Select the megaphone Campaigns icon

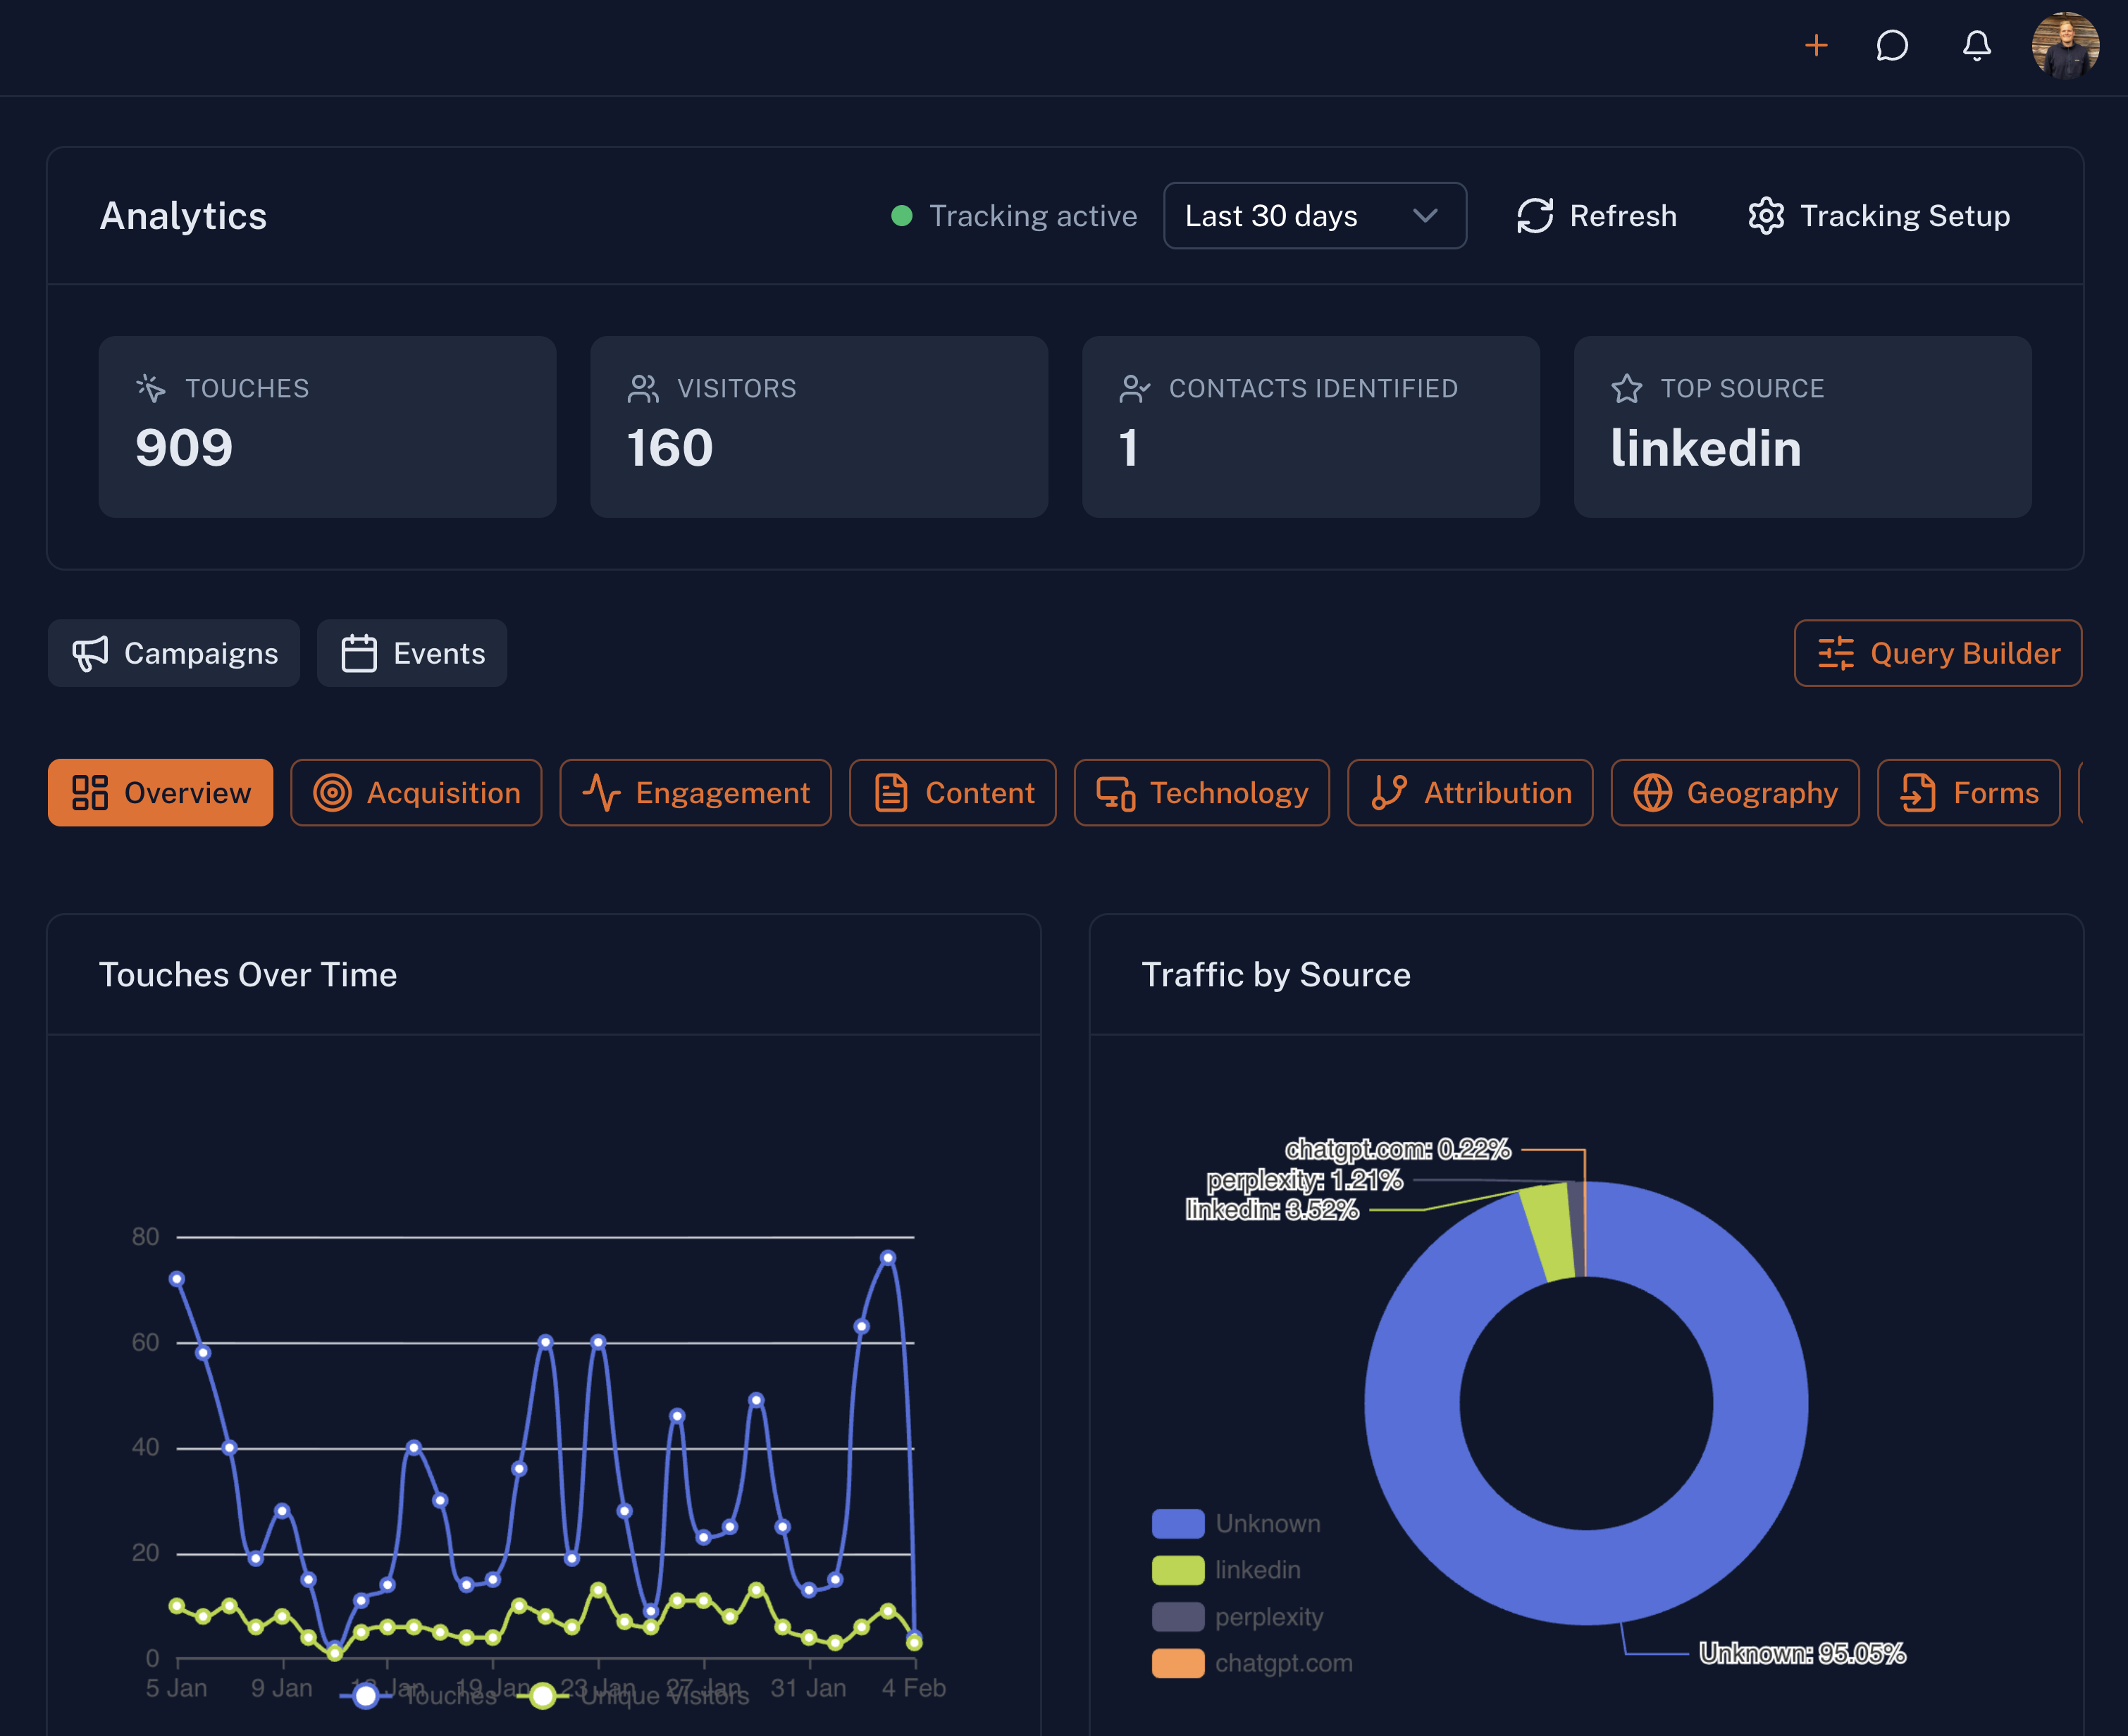pyautogui.click(x=91, y=653)
